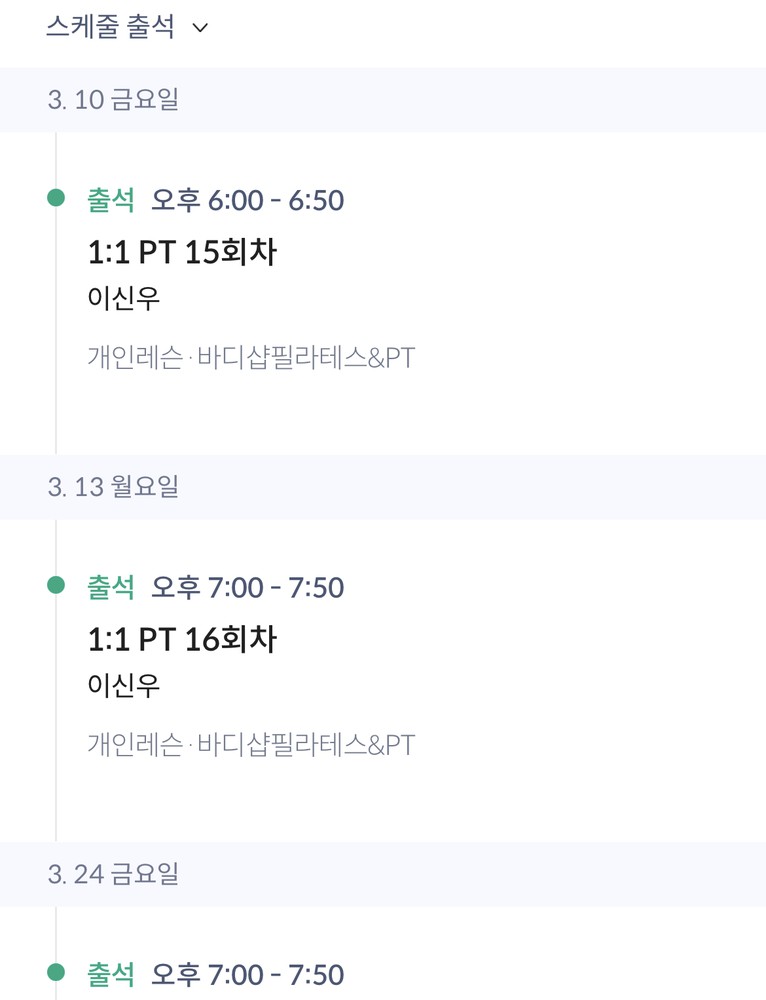Select trainer 이신우 under 15회차
Viewport: 766px width, 1000px height.
[x=124, y=298]
